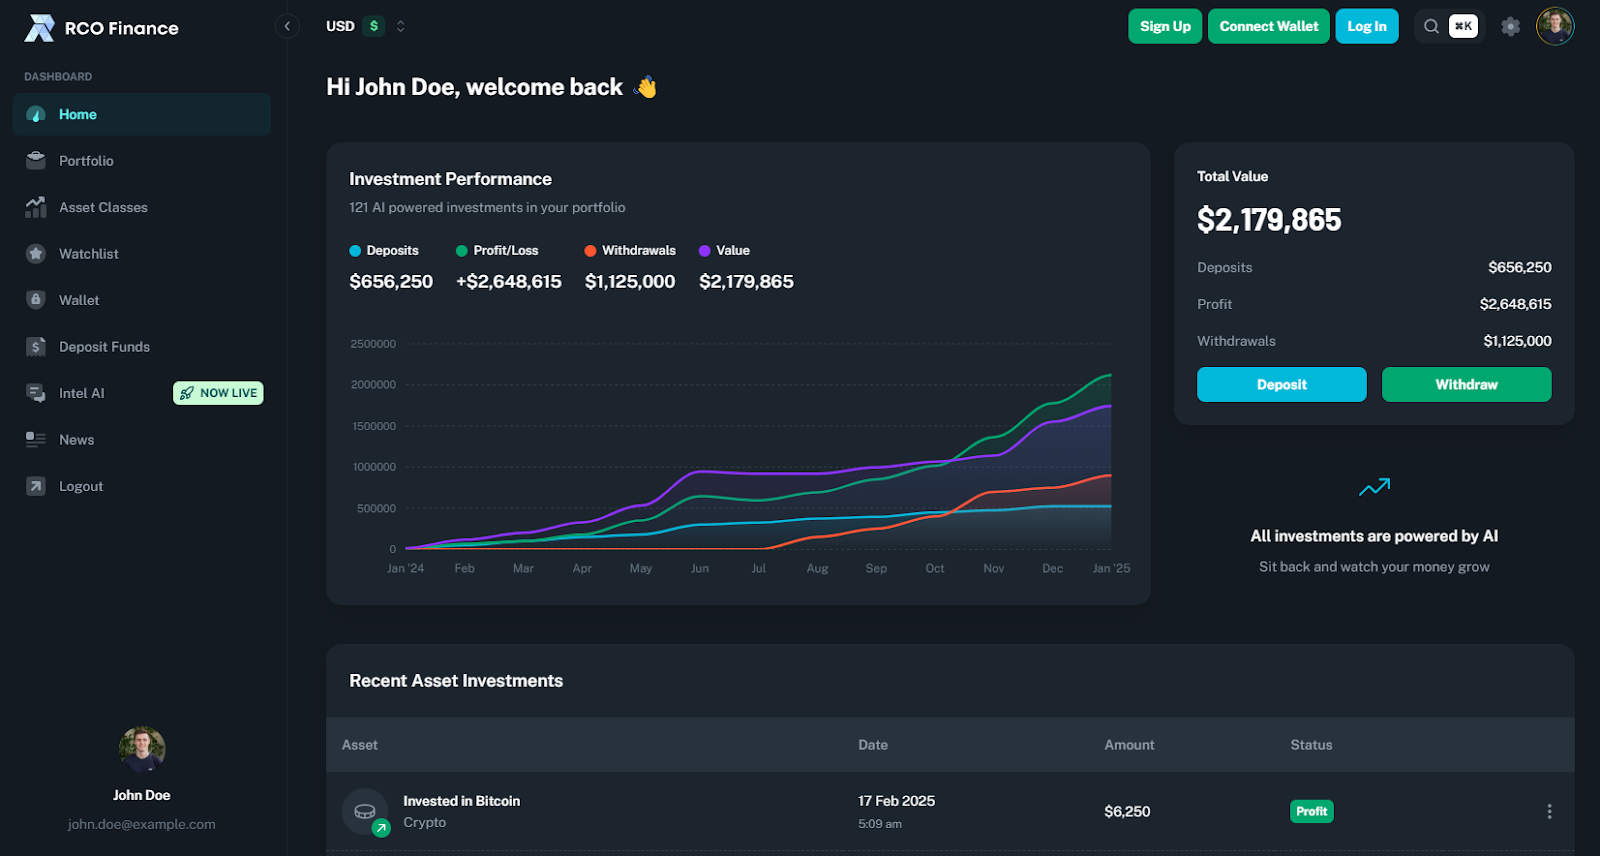Open the Invested in Bitcoin row

(x=950, y=811)
